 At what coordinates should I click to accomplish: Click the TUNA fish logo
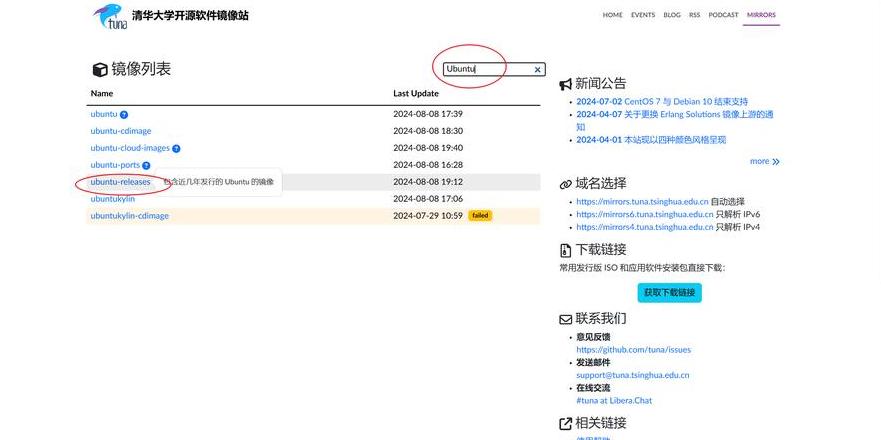(110, 16)
